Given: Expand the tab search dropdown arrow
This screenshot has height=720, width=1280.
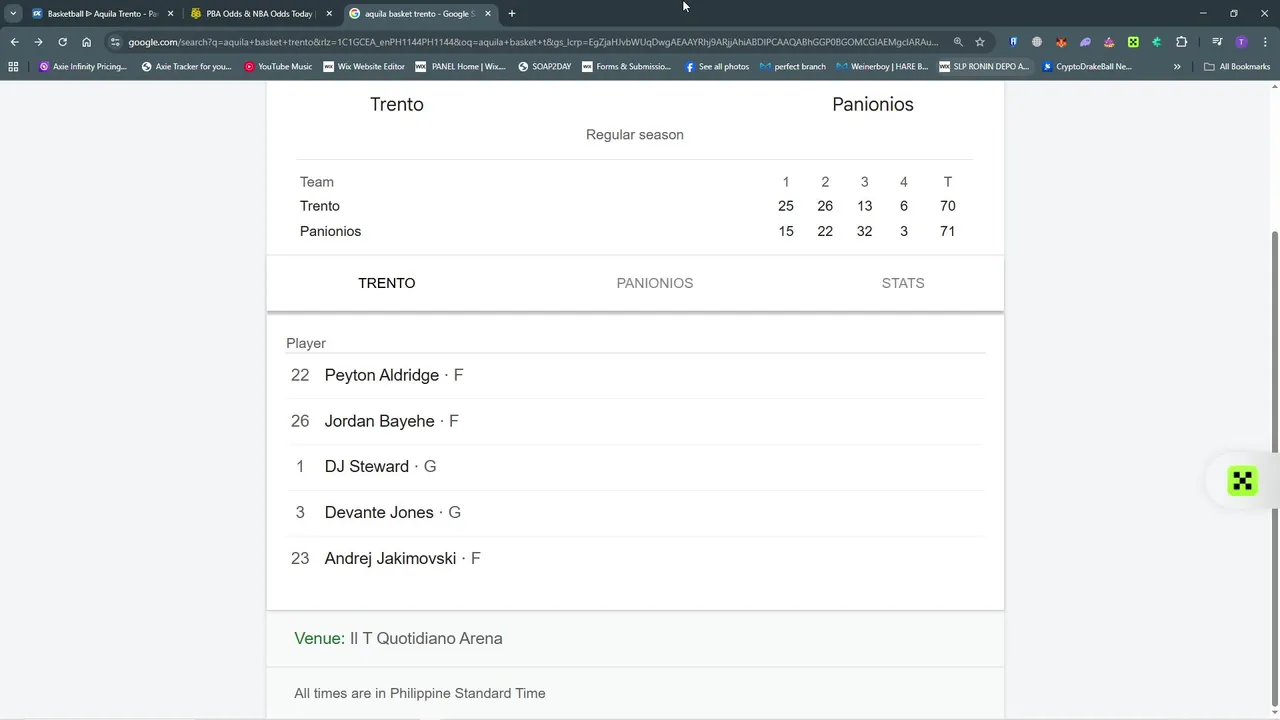Looking at the screenshot, I should click(x=13, y=14).
